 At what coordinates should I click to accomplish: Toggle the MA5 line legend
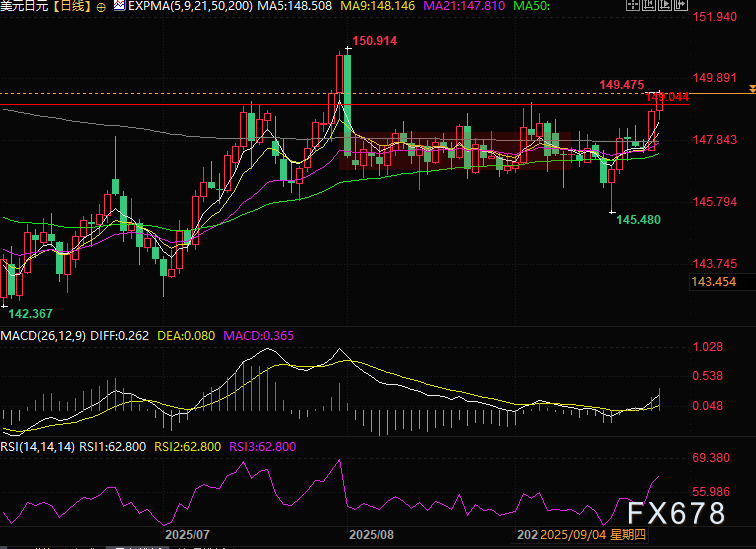pyautogui.click(x=277, y=7)
